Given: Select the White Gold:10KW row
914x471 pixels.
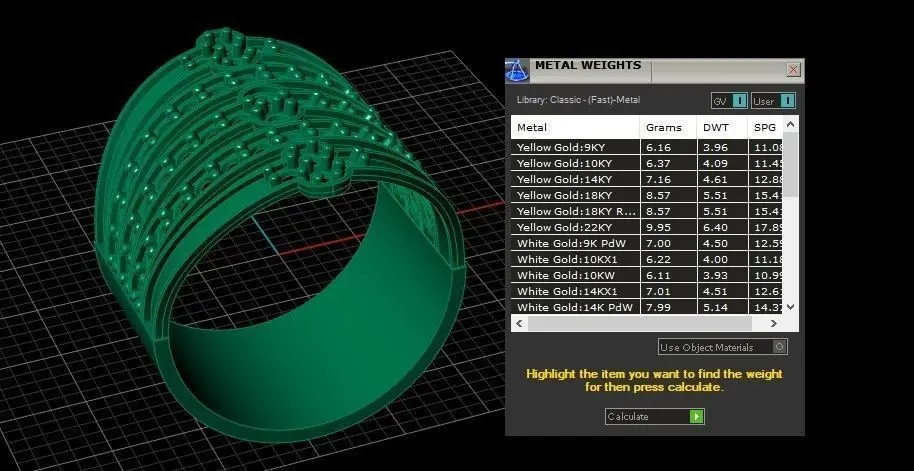Looking at the screenshot, I should click(647, 275).
